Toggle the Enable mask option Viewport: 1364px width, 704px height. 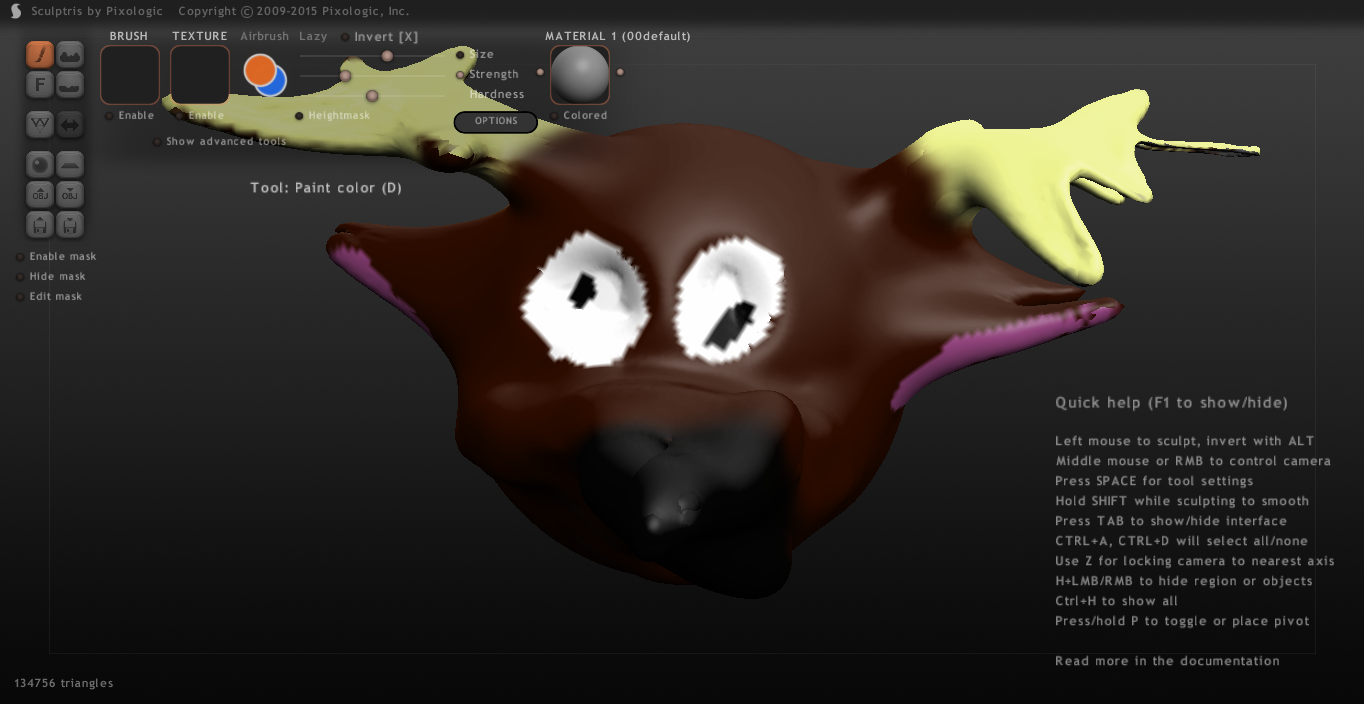tap(21, 257)
